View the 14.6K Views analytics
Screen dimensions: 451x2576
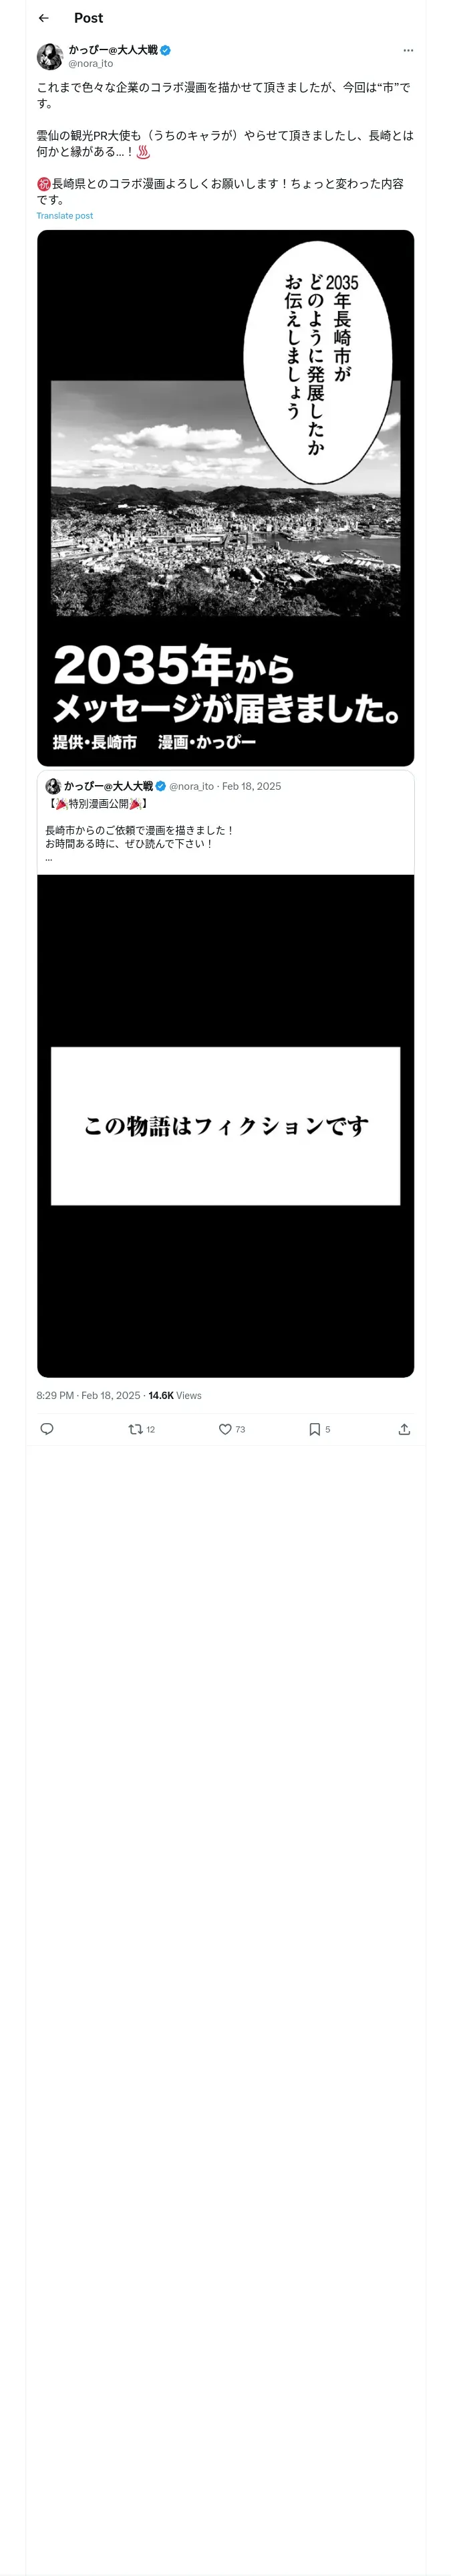(x=175, y=1395)
